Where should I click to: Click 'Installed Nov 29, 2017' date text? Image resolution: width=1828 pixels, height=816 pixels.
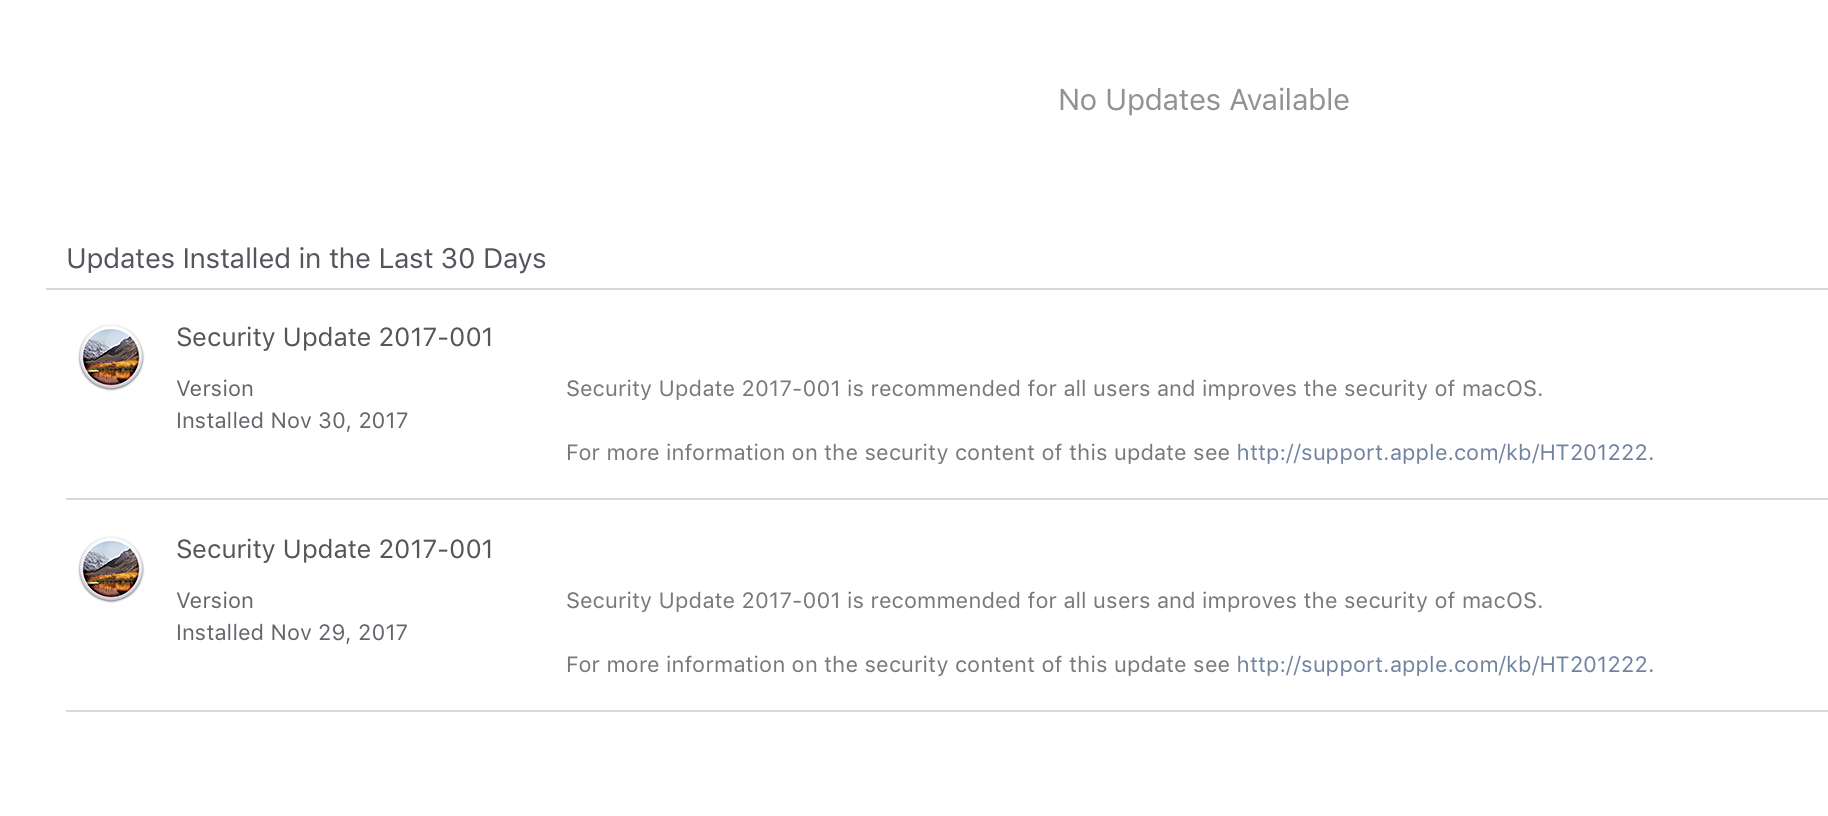[292, 633]
